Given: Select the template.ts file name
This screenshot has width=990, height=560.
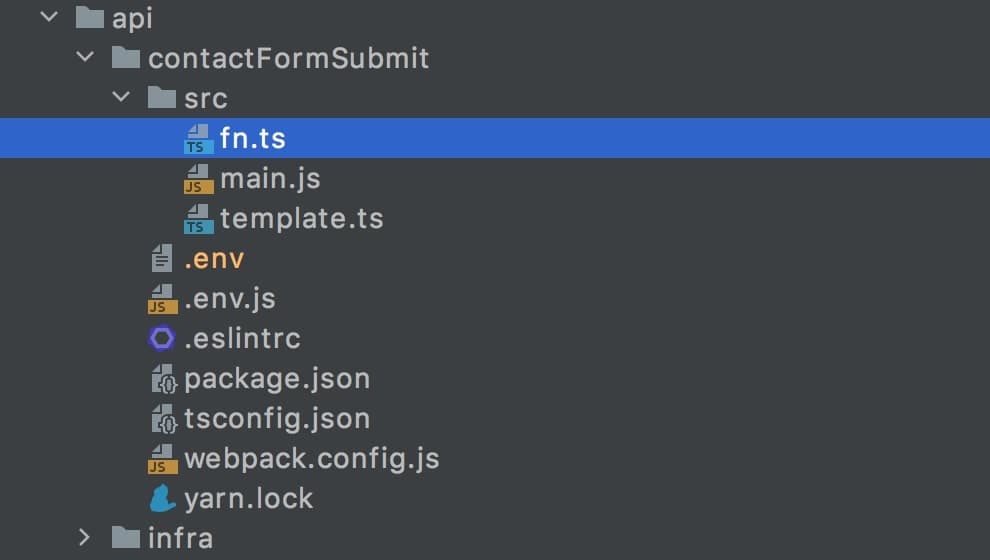Looking at the screenshot, I should 302,218.
